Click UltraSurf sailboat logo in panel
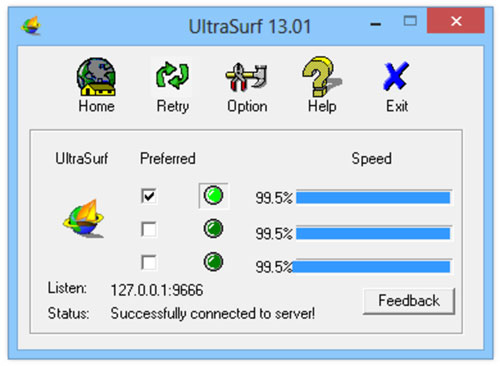The width and height of the screenshot is (500, 366). (x=84, y=219)
